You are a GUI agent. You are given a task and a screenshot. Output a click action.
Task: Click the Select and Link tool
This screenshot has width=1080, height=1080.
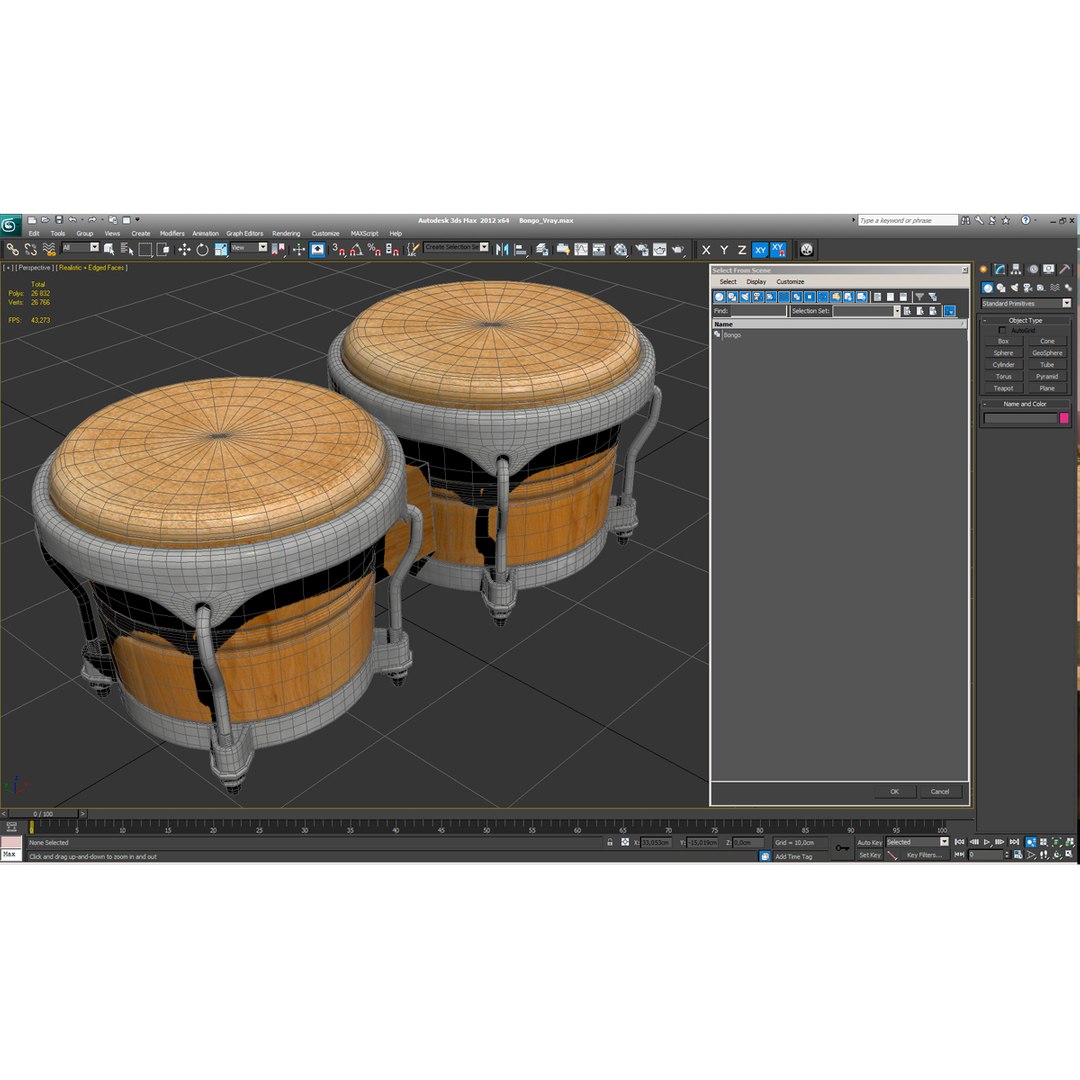click(12, 249)
